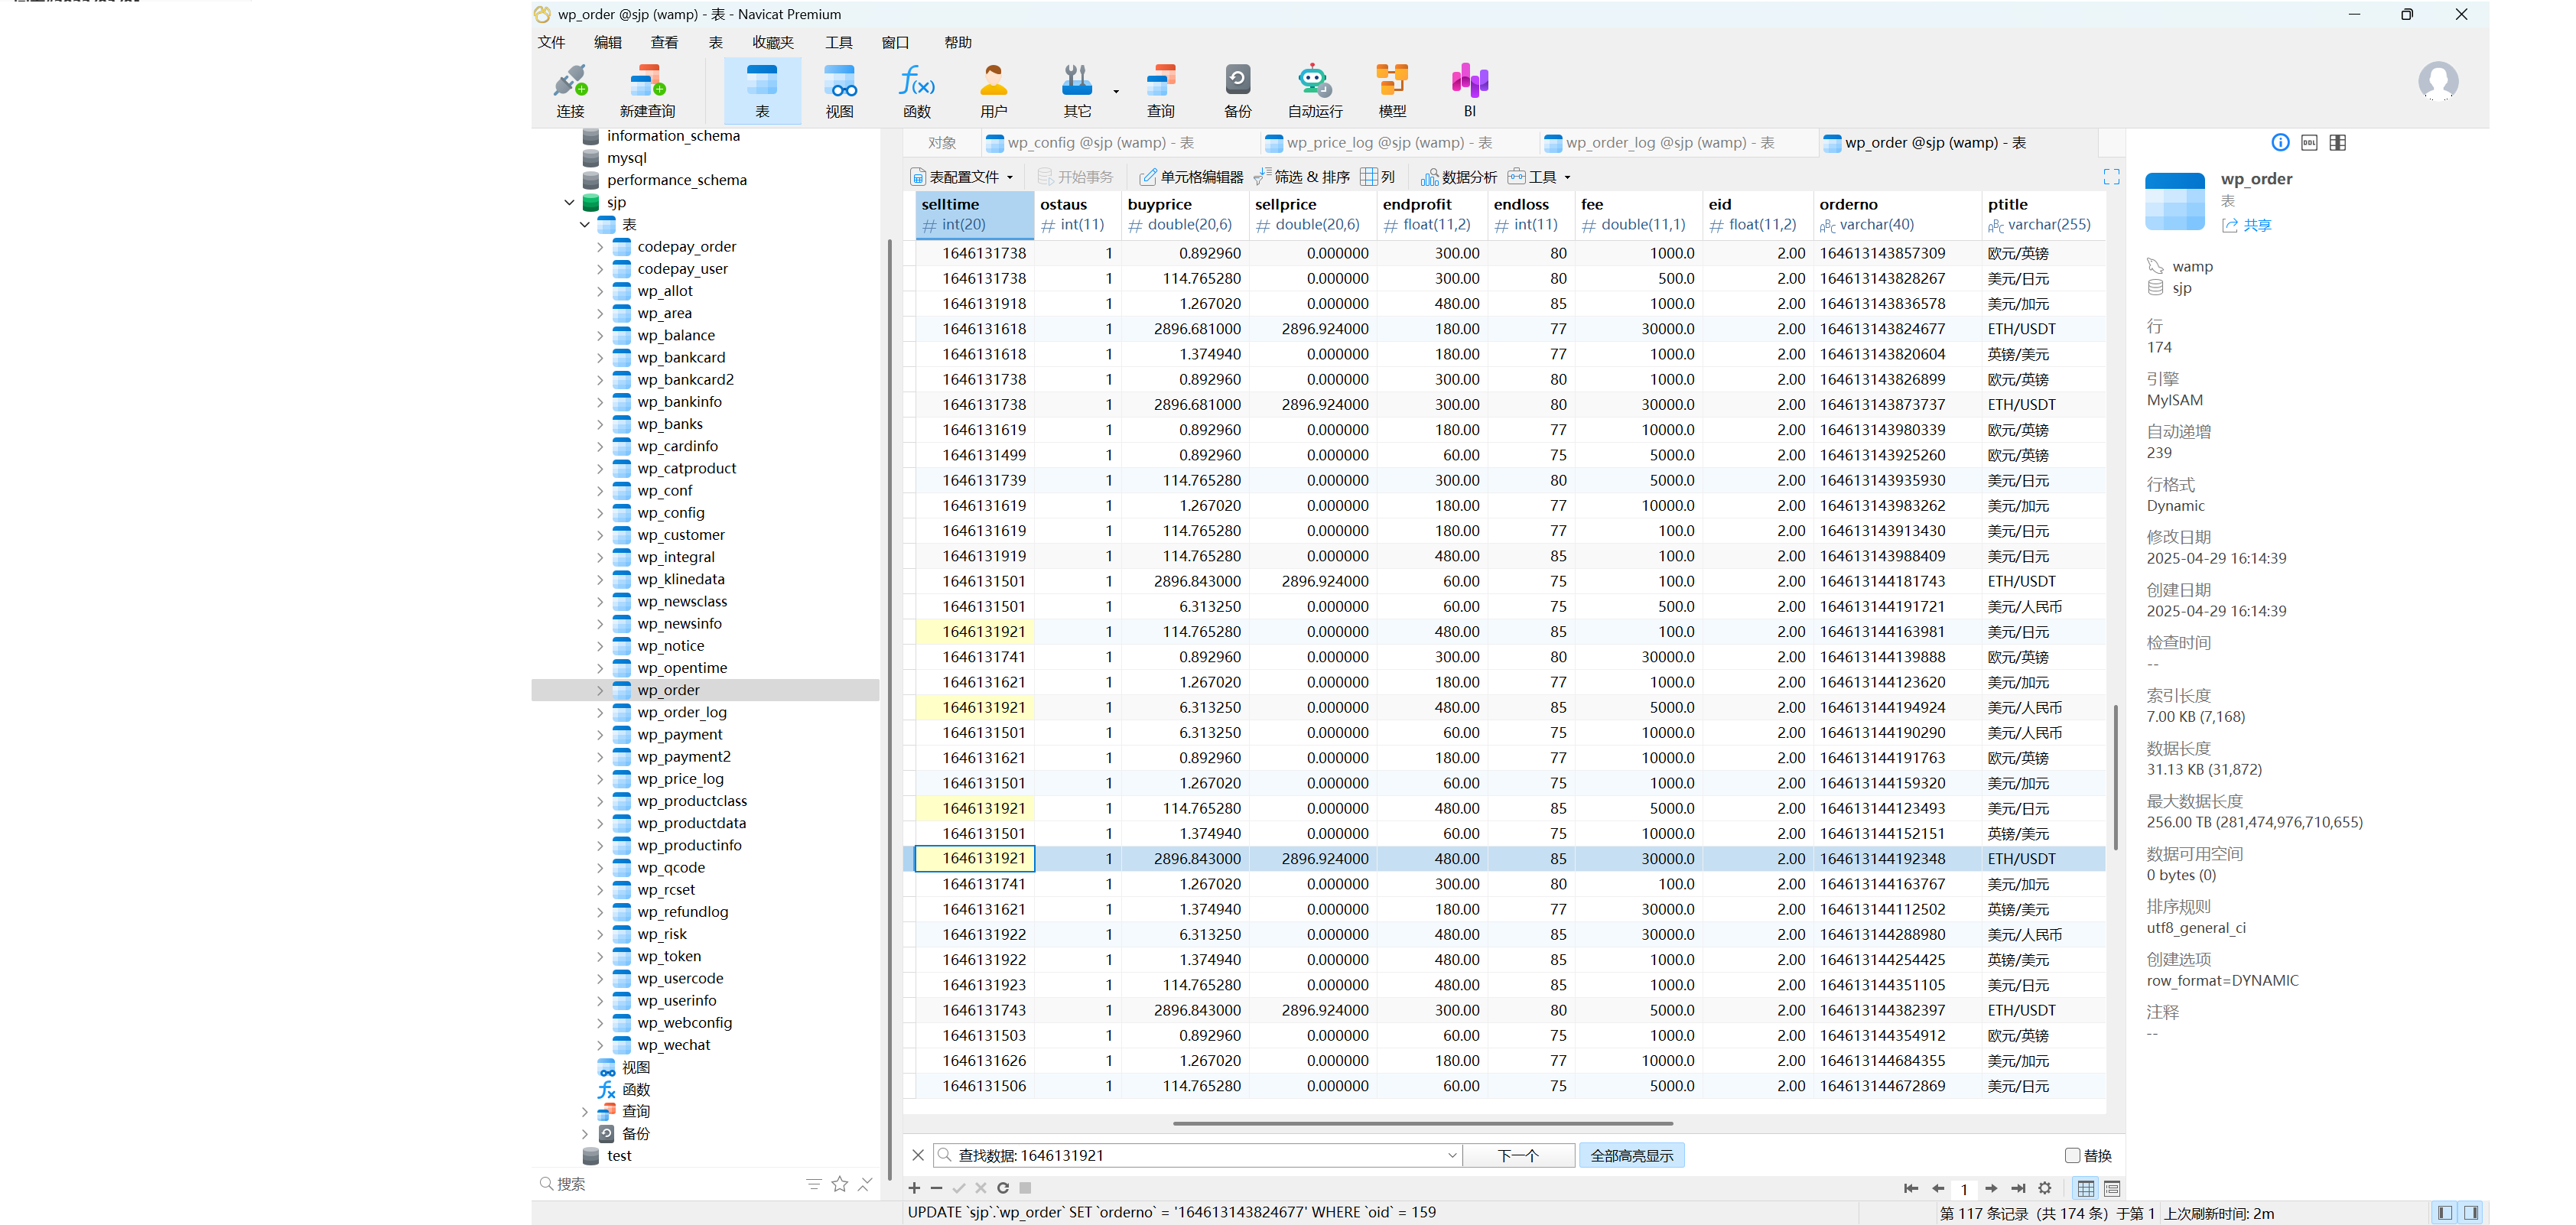Click the 模型 (Model) icon
Image resolution: width=2576 pixels, height=1225 pixels.
1391,90
